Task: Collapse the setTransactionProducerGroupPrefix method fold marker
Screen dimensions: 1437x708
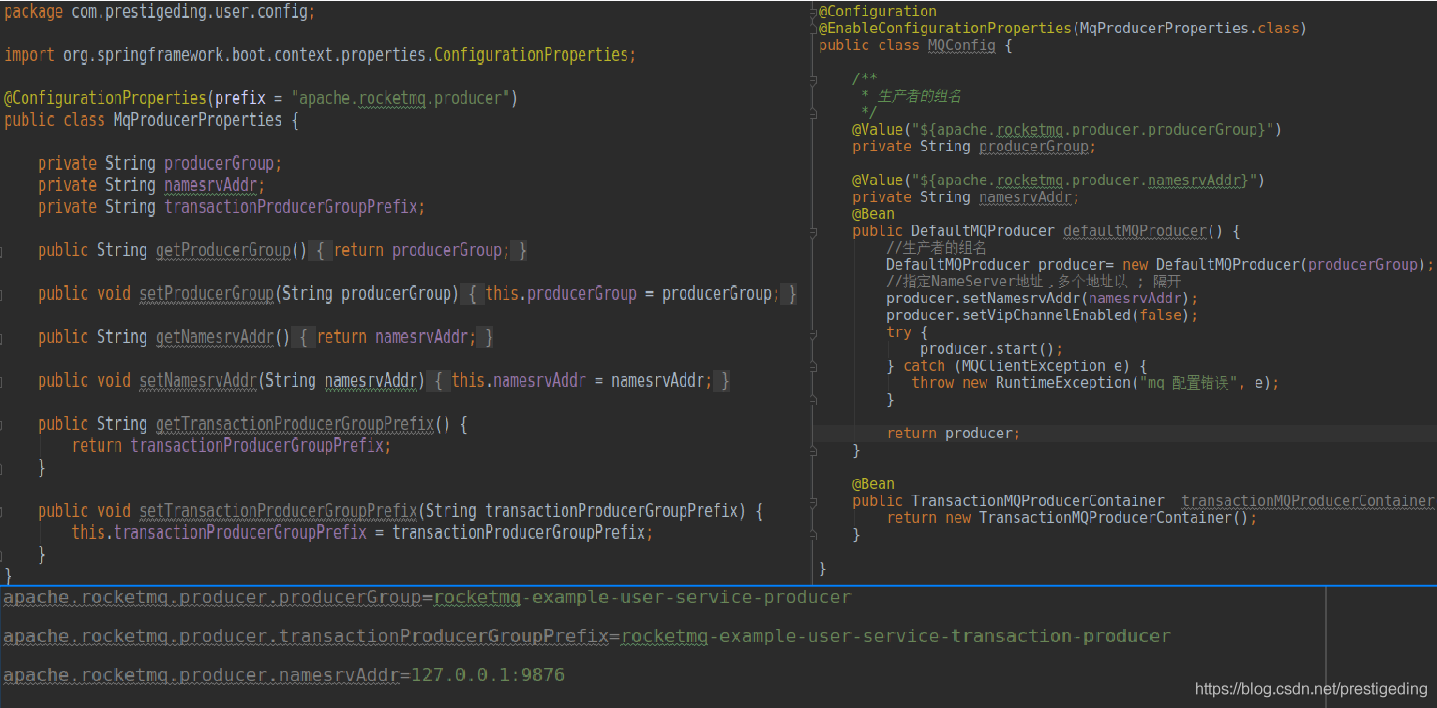Action: (2, 511)
